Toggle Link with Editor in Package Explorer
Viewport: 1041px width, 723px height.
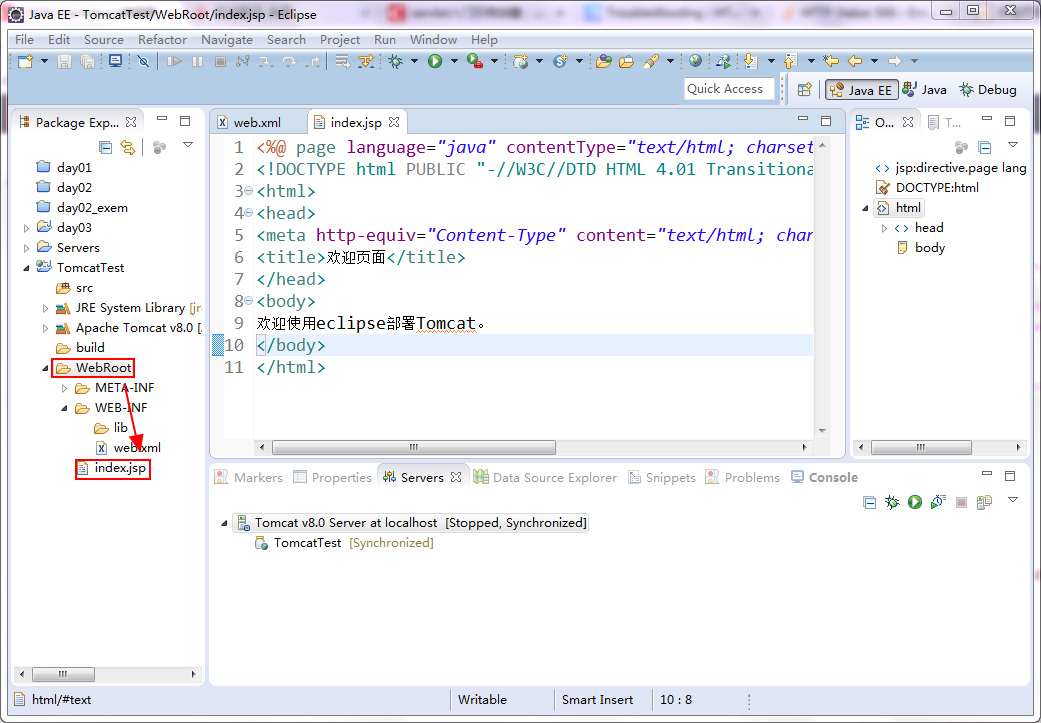128,147
